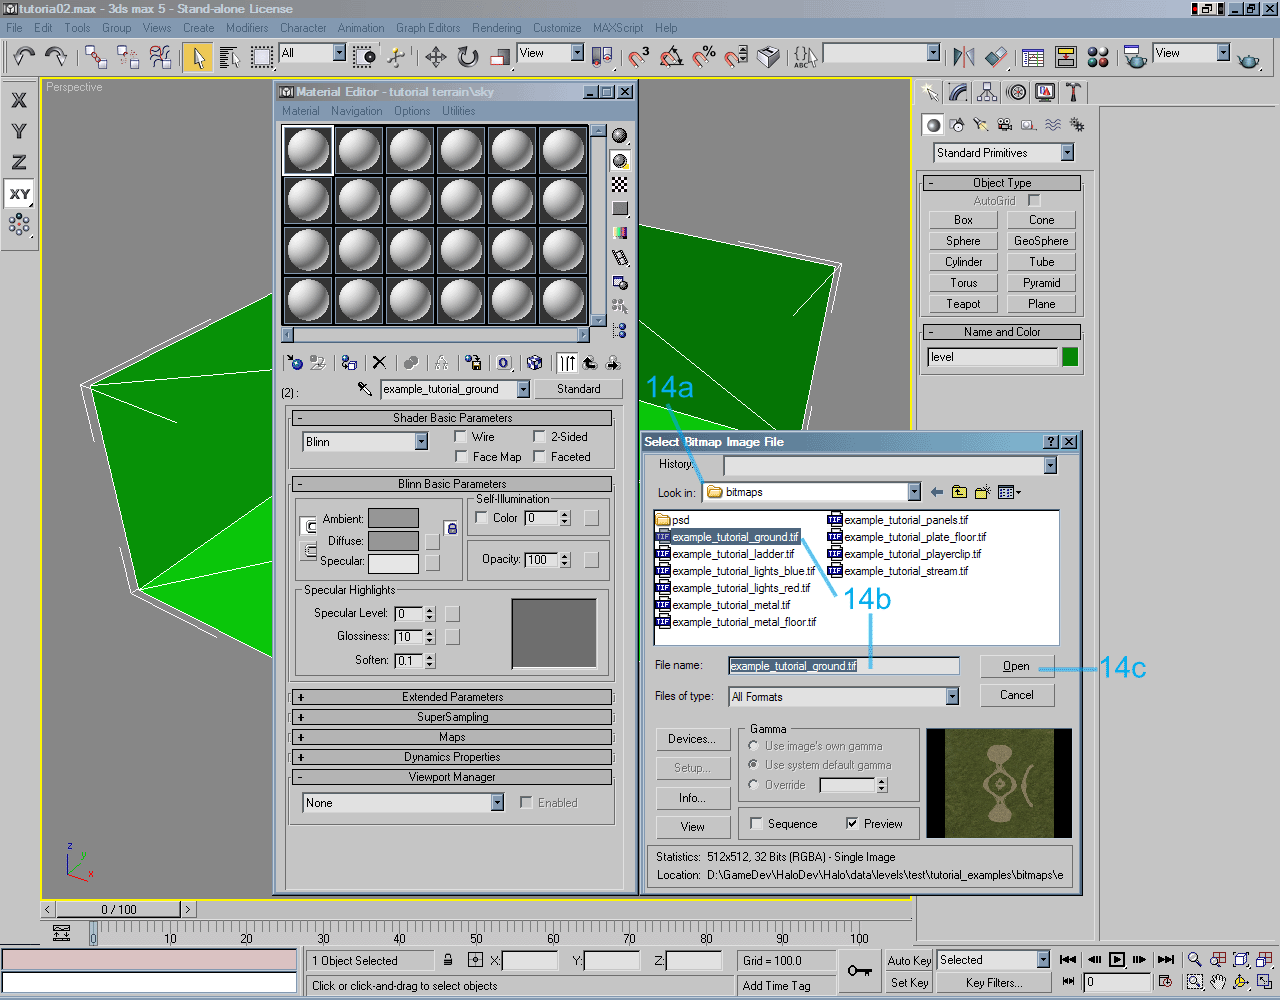The width and height of the screenshot is (1280, 1000).
Task: Open the Material menu in Material Editor
Action: coord(300,111)
